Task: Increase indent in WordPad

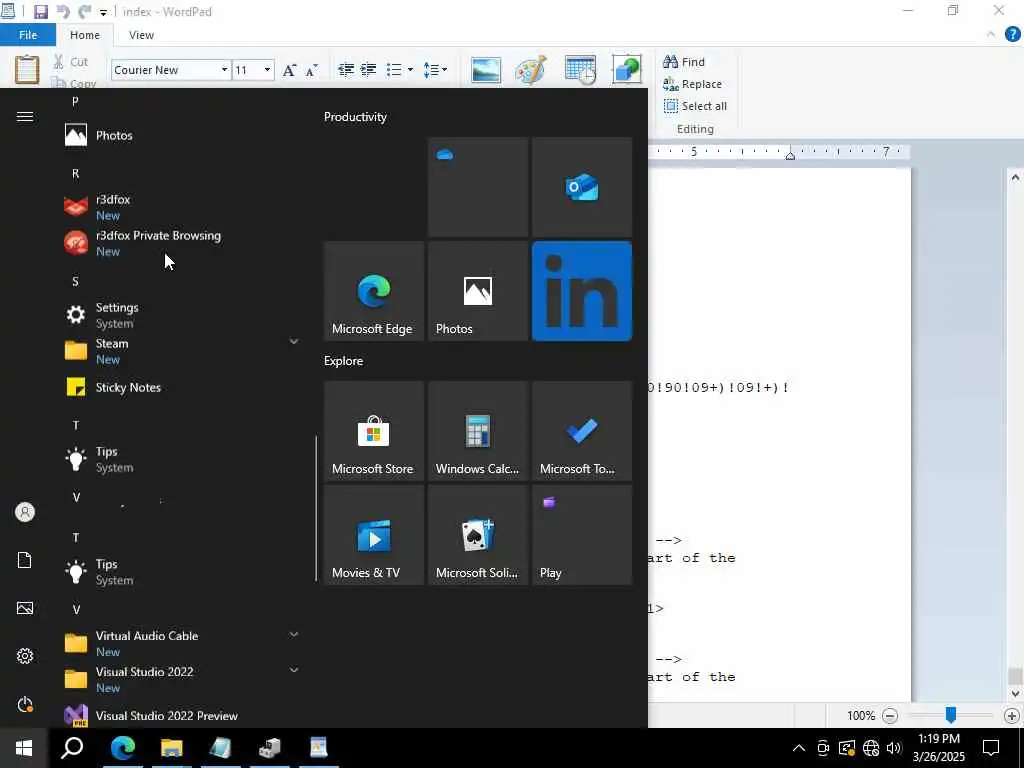Action: [x=368, y=69]
